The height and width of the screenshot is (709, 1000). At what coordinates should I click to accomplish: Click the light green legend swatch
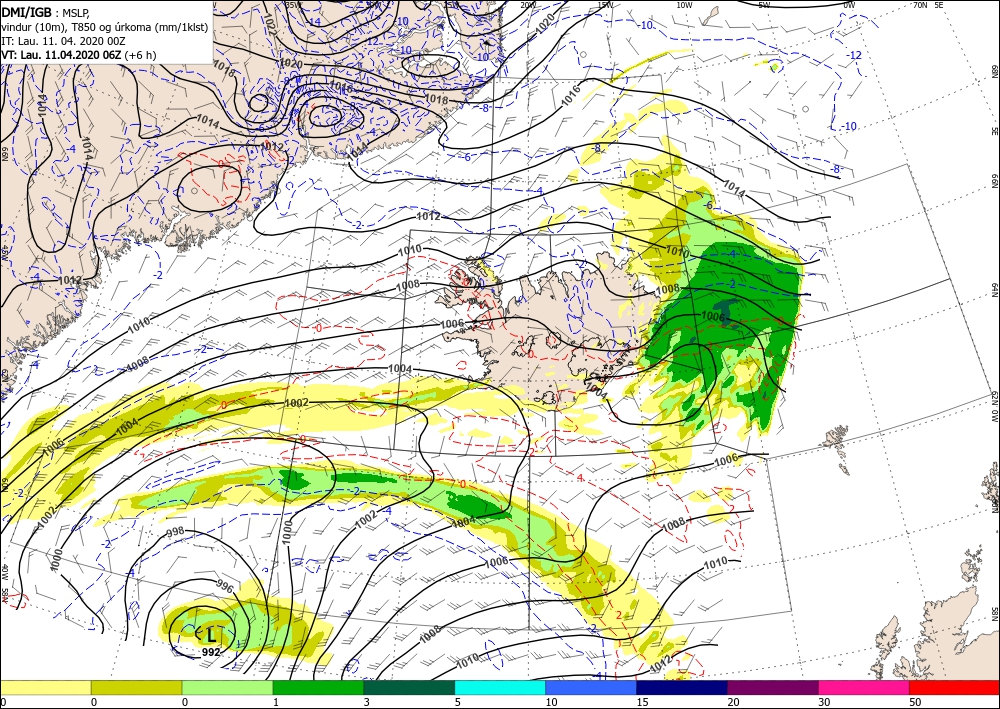click(227, 687)
